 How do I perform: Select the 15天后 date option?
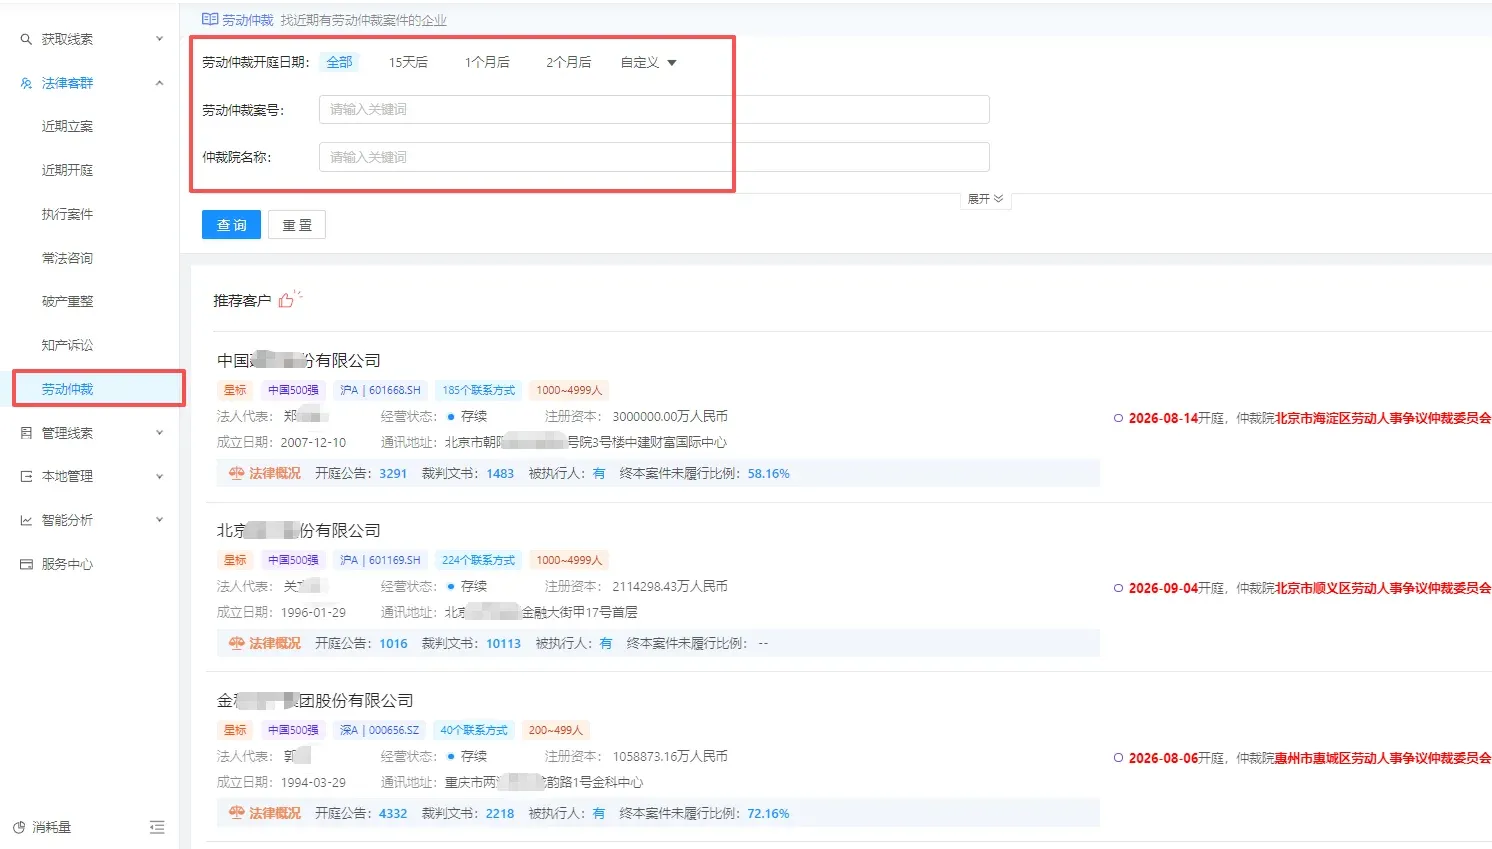(408, 62)
